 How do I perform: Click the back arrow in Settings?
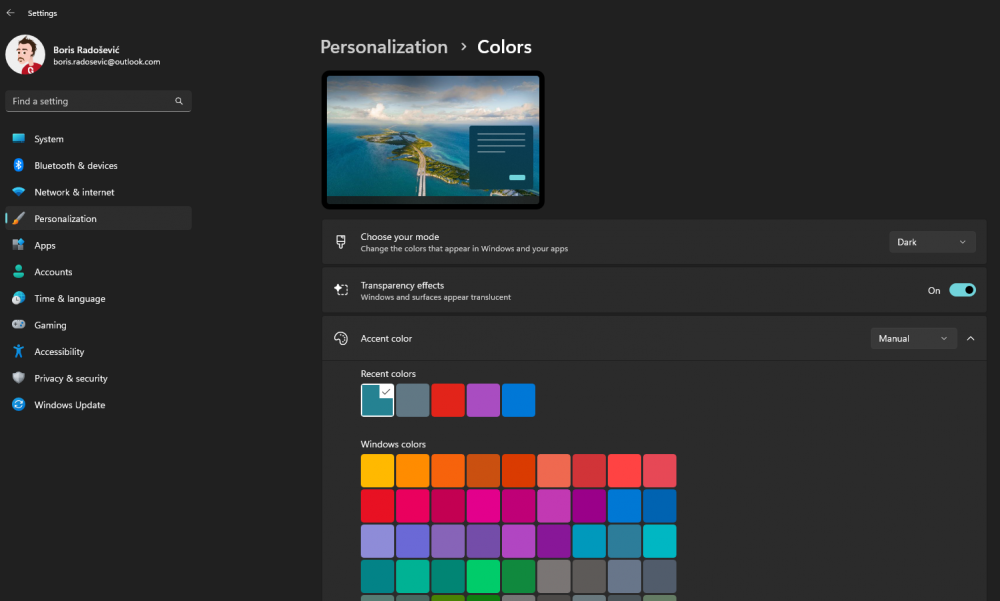pos(10,13)
